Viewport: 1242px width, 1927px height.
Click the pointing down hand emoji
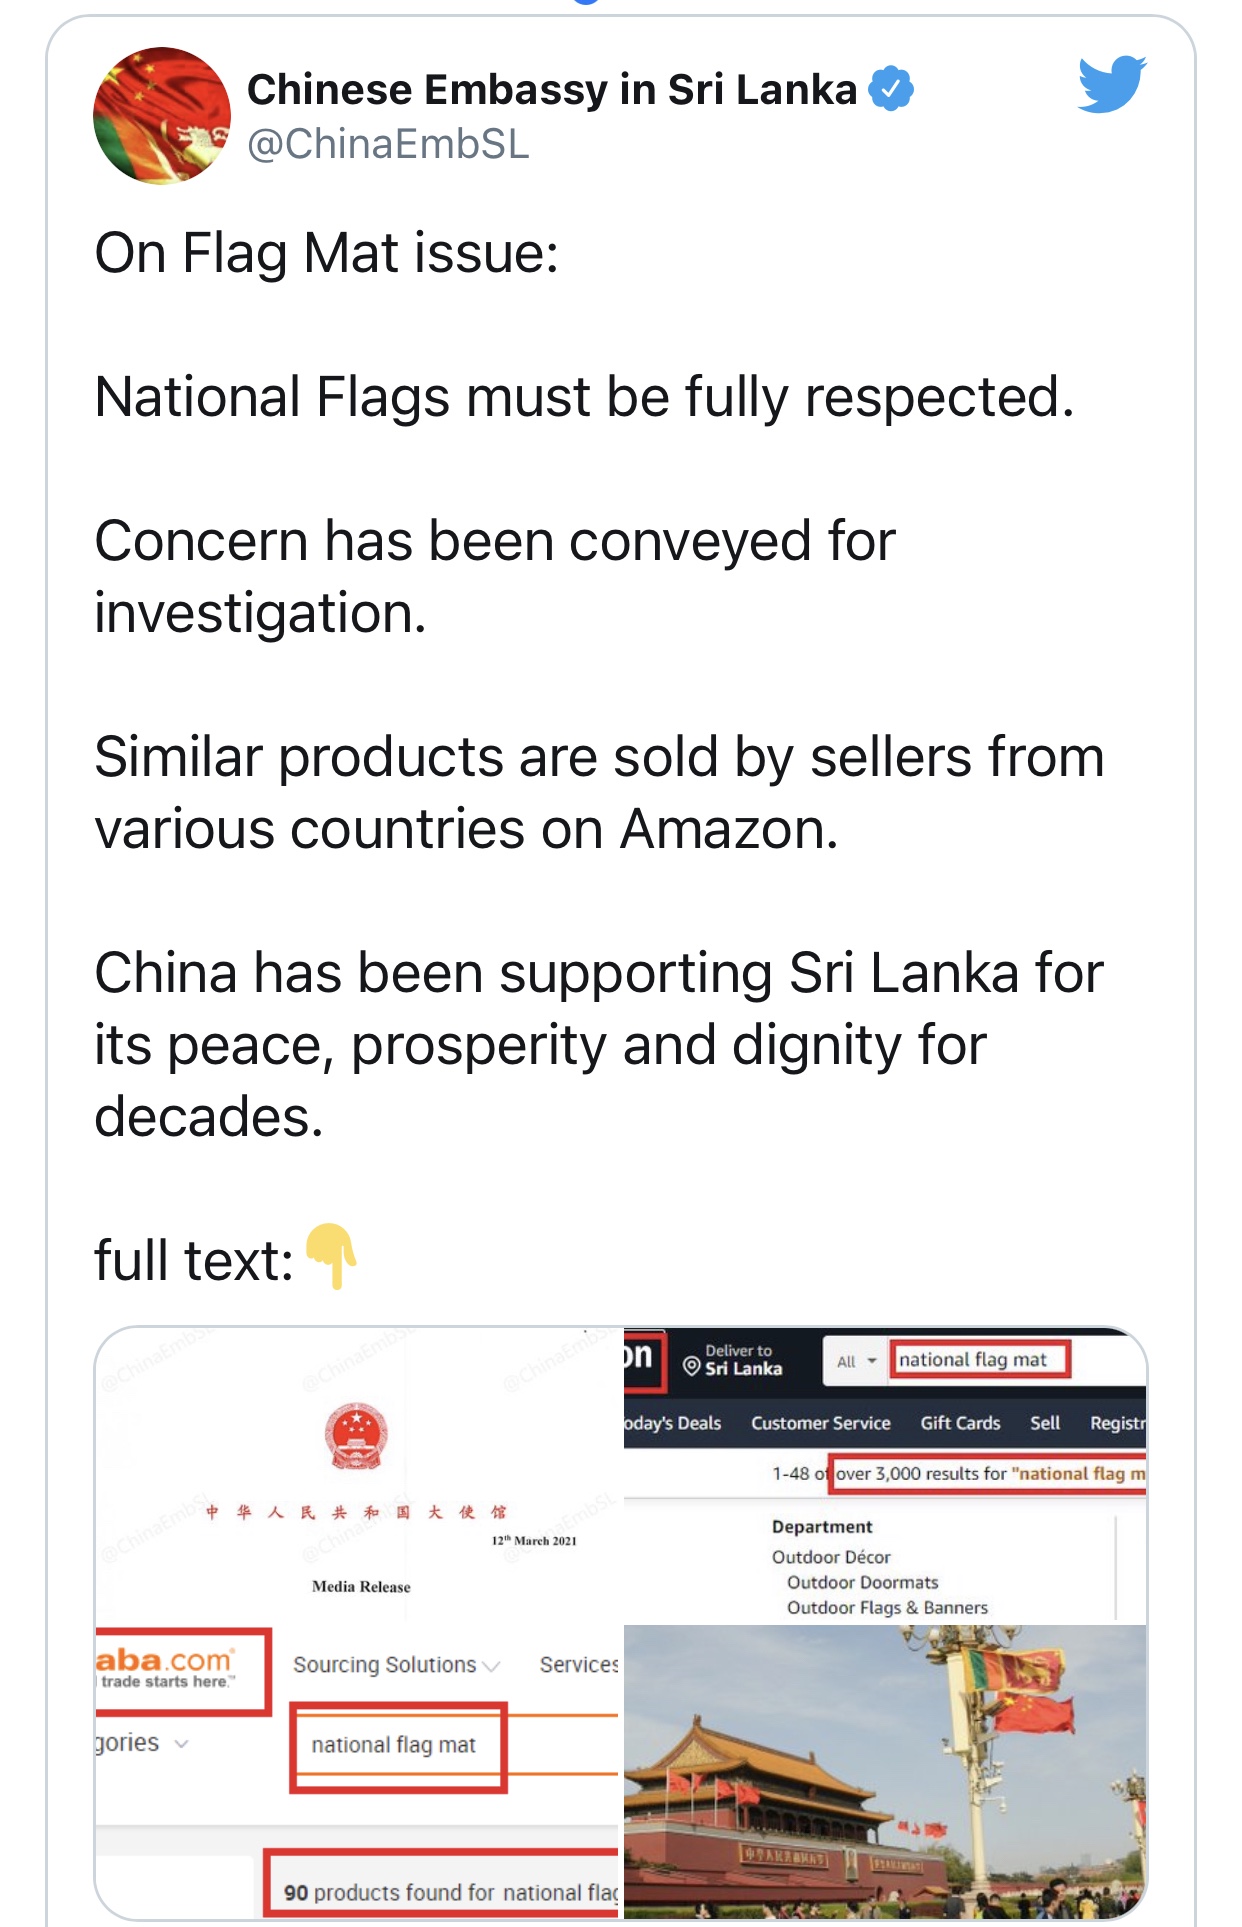(331, 1256)
